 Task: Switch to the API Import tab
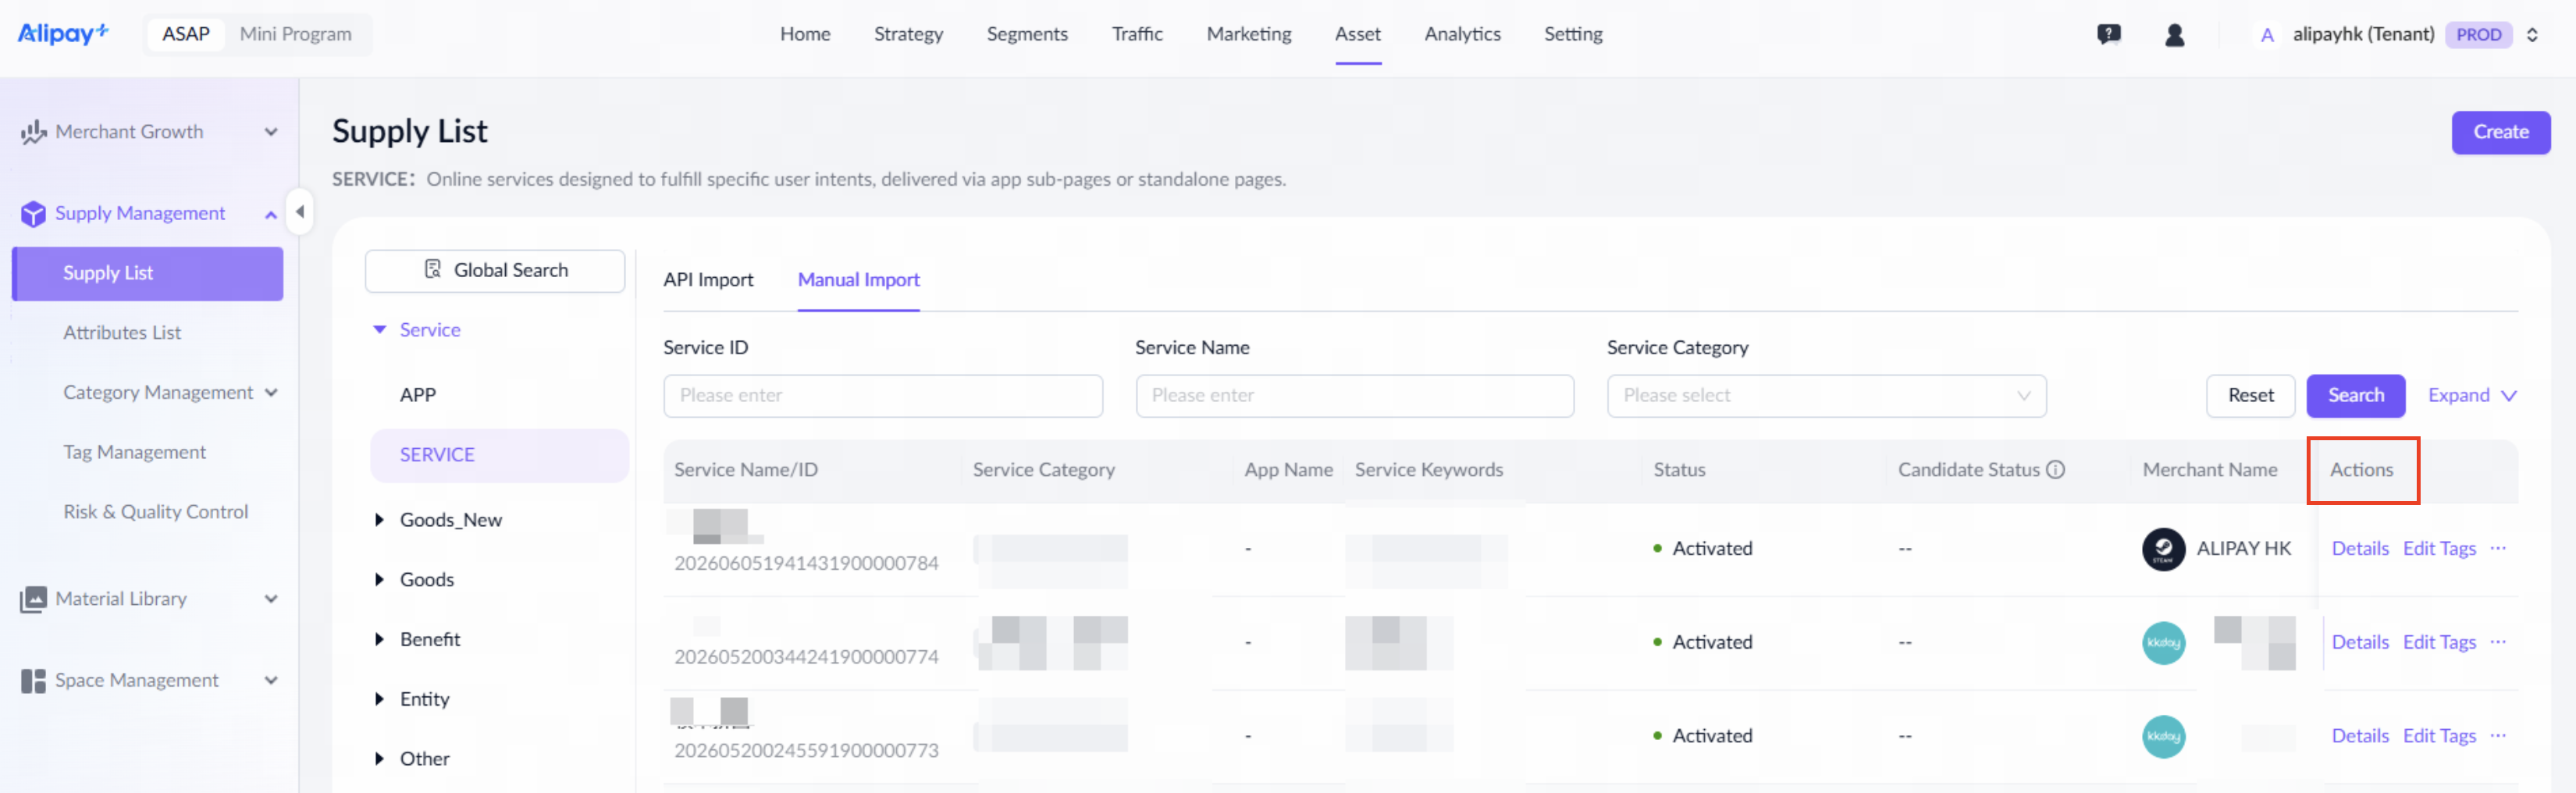pyautogui.click(x=708, y=280)
